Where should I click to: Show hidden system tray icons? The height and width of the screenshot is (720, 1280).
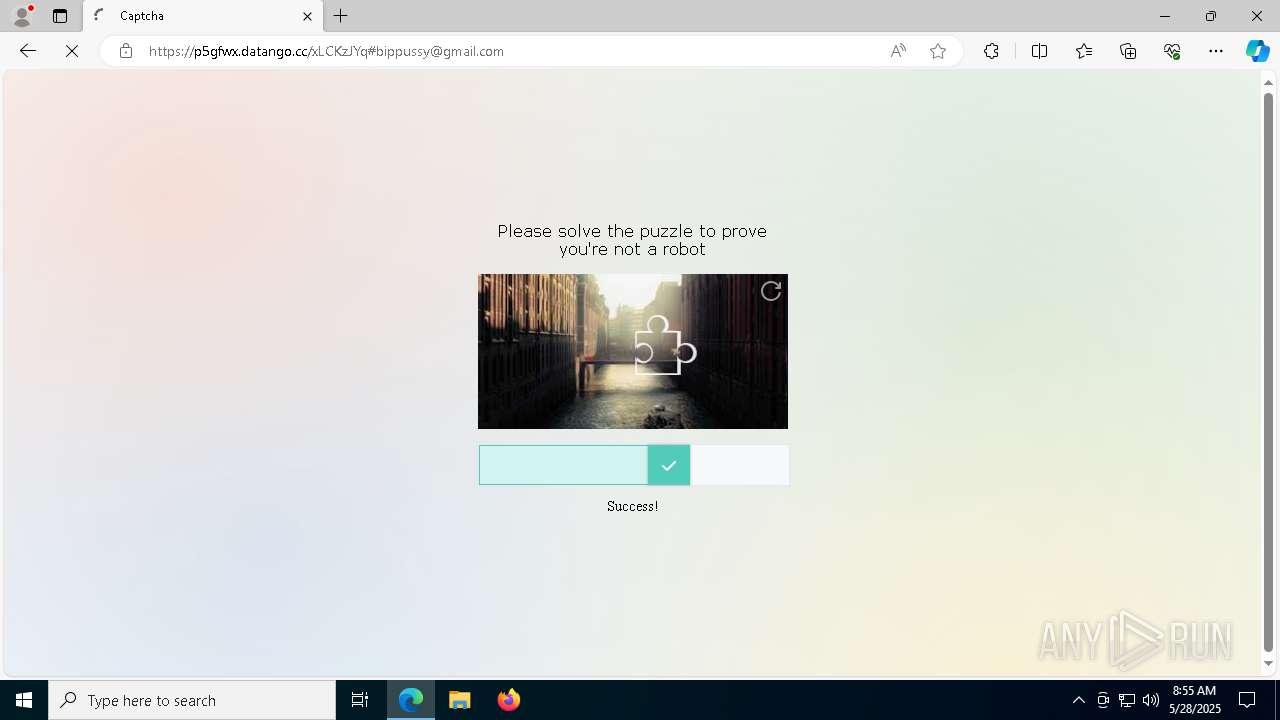click(1078, 700)
